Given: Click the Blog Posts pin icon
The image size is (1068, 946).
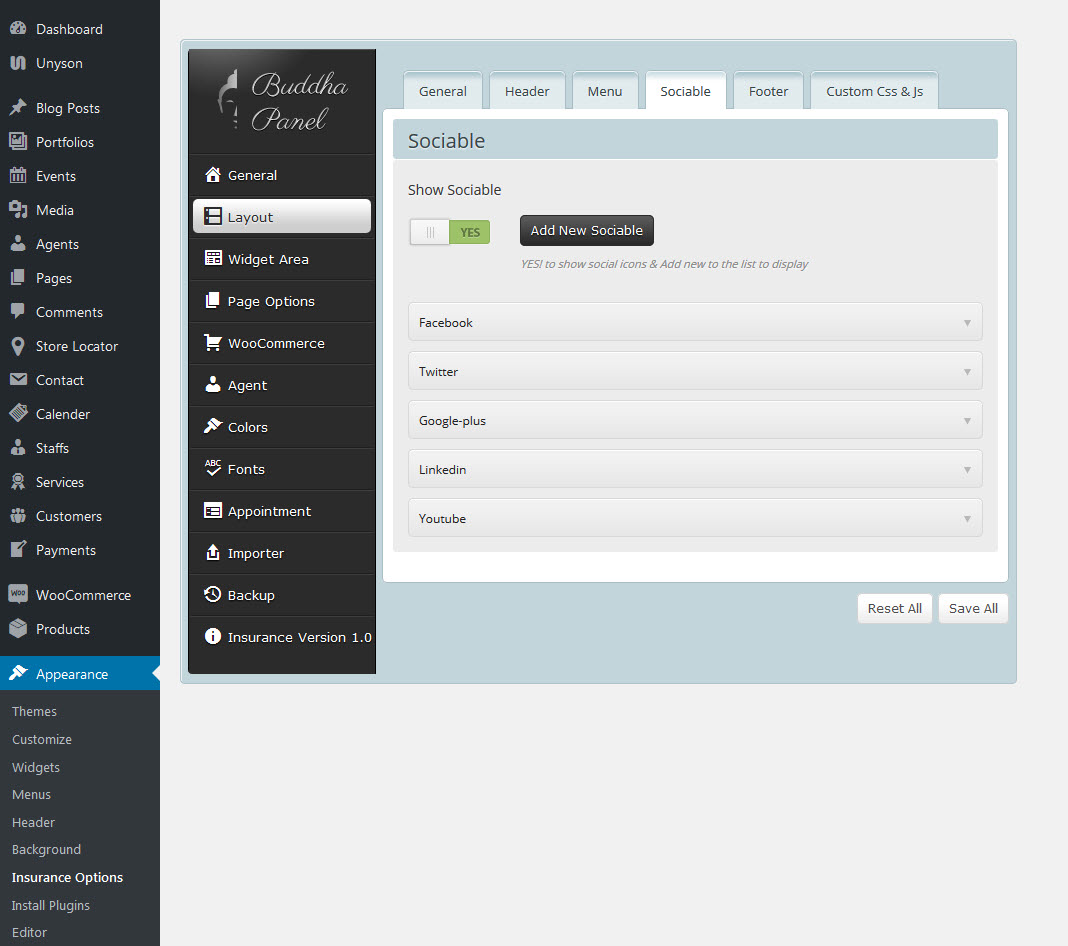Looking at the screenshot, I should (x=18, y=108).
